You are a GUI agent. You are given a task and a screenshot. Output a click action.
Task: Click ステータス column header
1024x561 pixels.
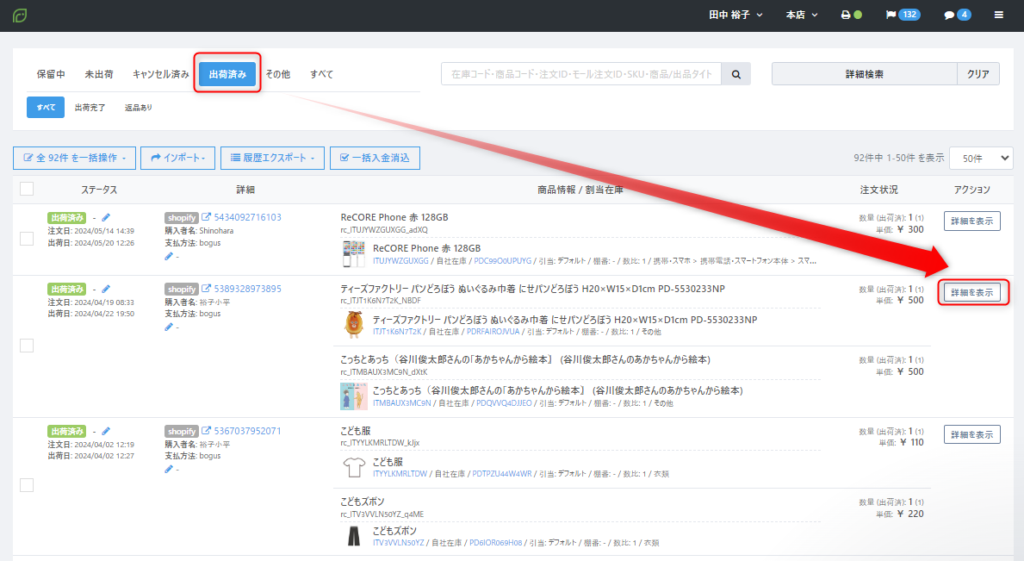click(x=99, y=190)
